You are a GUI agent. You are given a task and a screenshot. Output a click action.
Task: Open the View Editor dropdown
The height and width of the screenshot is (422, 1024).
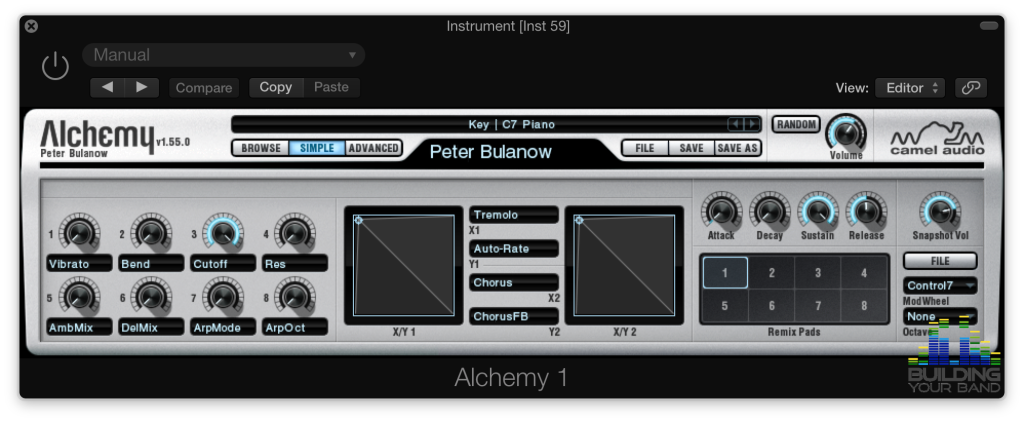[x=910, y=88]
